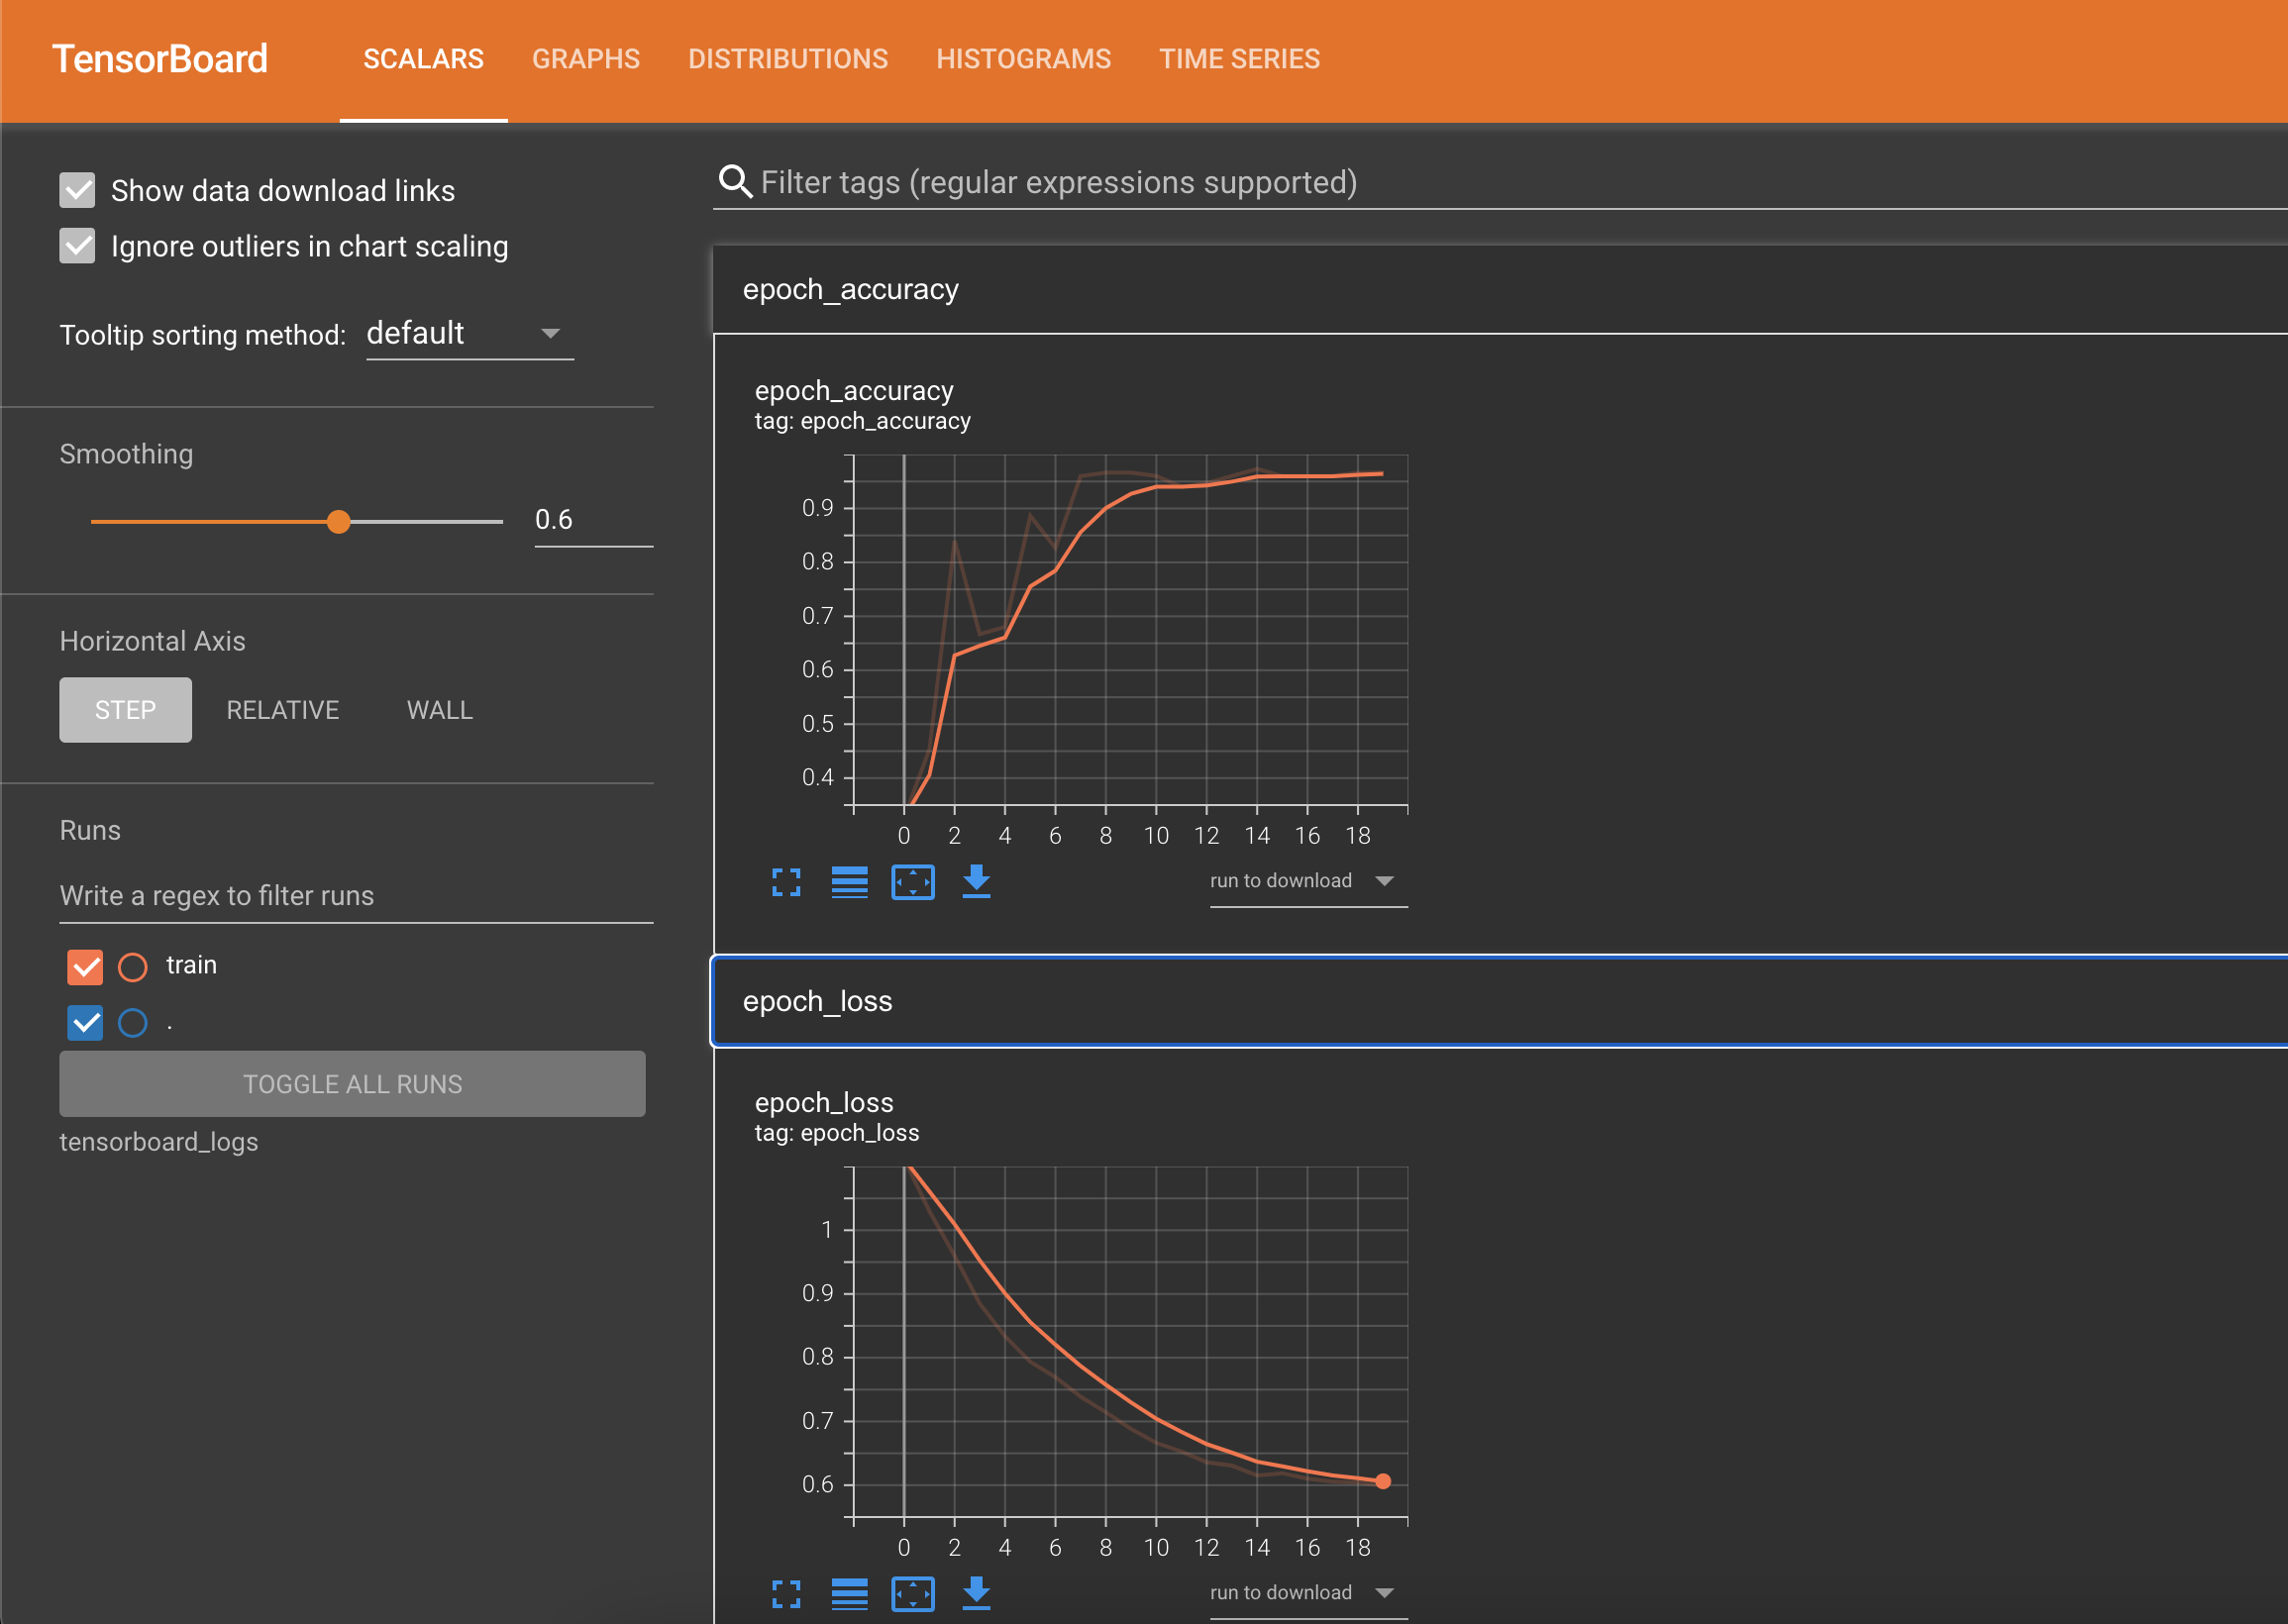This screenshot has height=1624, width=2288.
Task: Toggle log scale on the epoch_loss y-axis
Action: click(849, 1594)
